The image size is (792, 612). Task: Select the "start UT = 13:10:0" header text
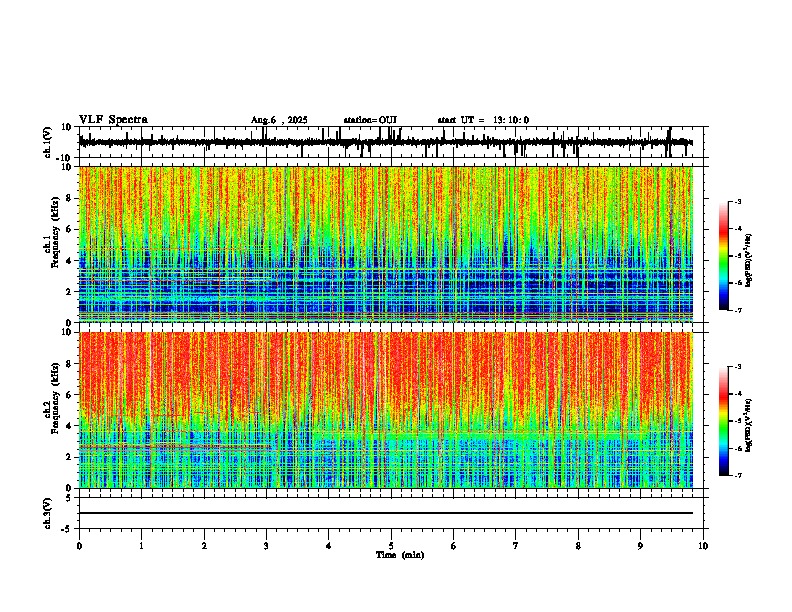click(x=483, y=120)
